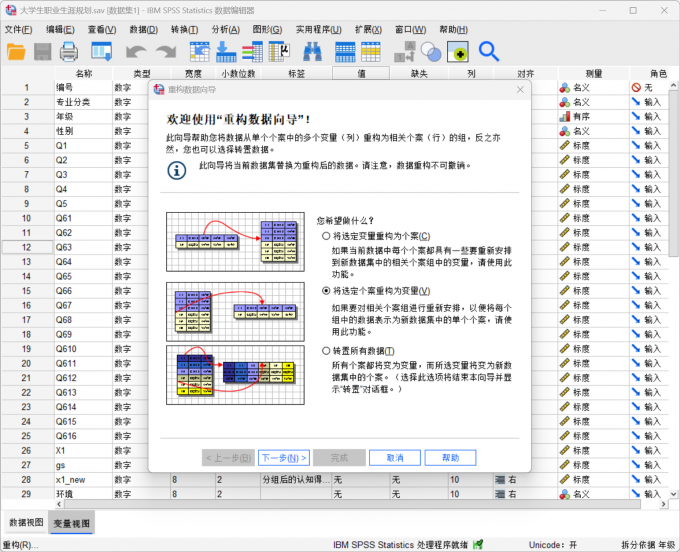Click the Show all variables plus icon
This screenshot has width=680, height=552.
[x=458, y=52]
